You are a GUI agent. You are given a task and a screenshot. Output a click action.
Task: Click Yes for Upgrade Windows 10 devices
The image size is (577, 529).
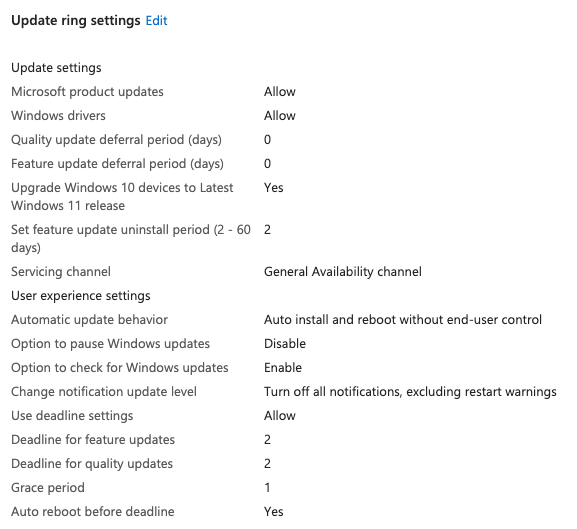273,188
